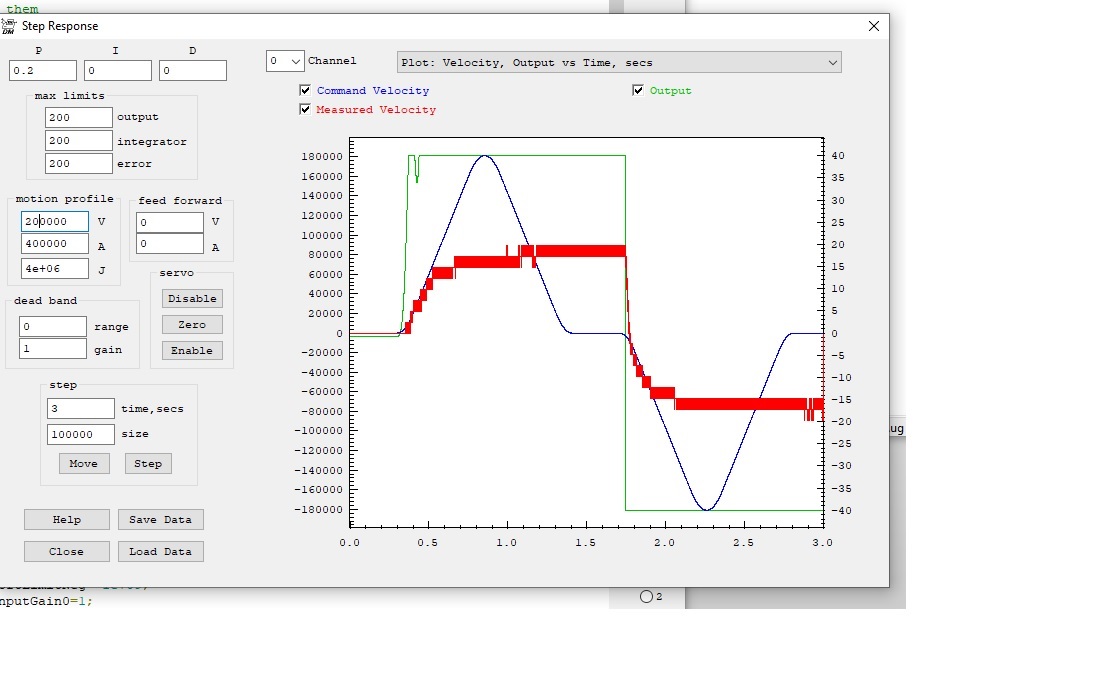
Task: Select the motion profile velocity V field
Action: (55, 222)
